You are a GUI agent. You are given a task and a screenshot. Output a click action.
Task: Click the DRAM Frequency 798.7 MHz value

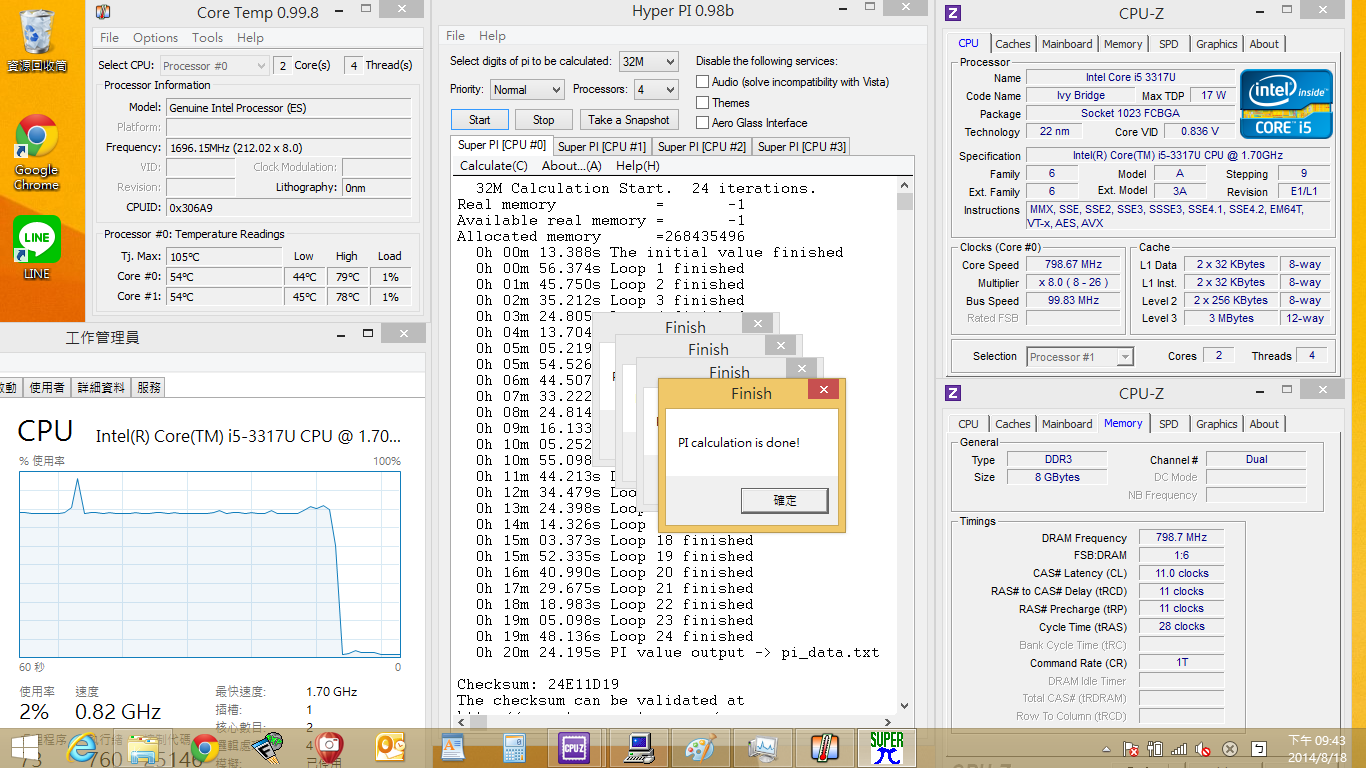click(1181, 538)
